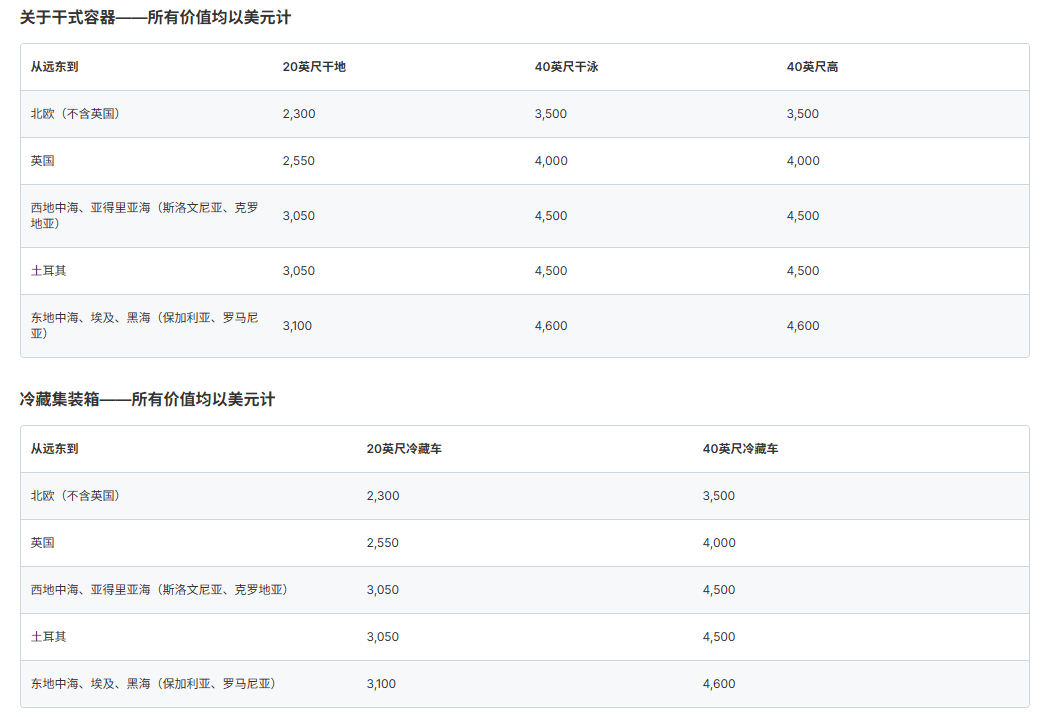
Task: Select the 40英尺高 column header
Action: click(x=812, y=67)
